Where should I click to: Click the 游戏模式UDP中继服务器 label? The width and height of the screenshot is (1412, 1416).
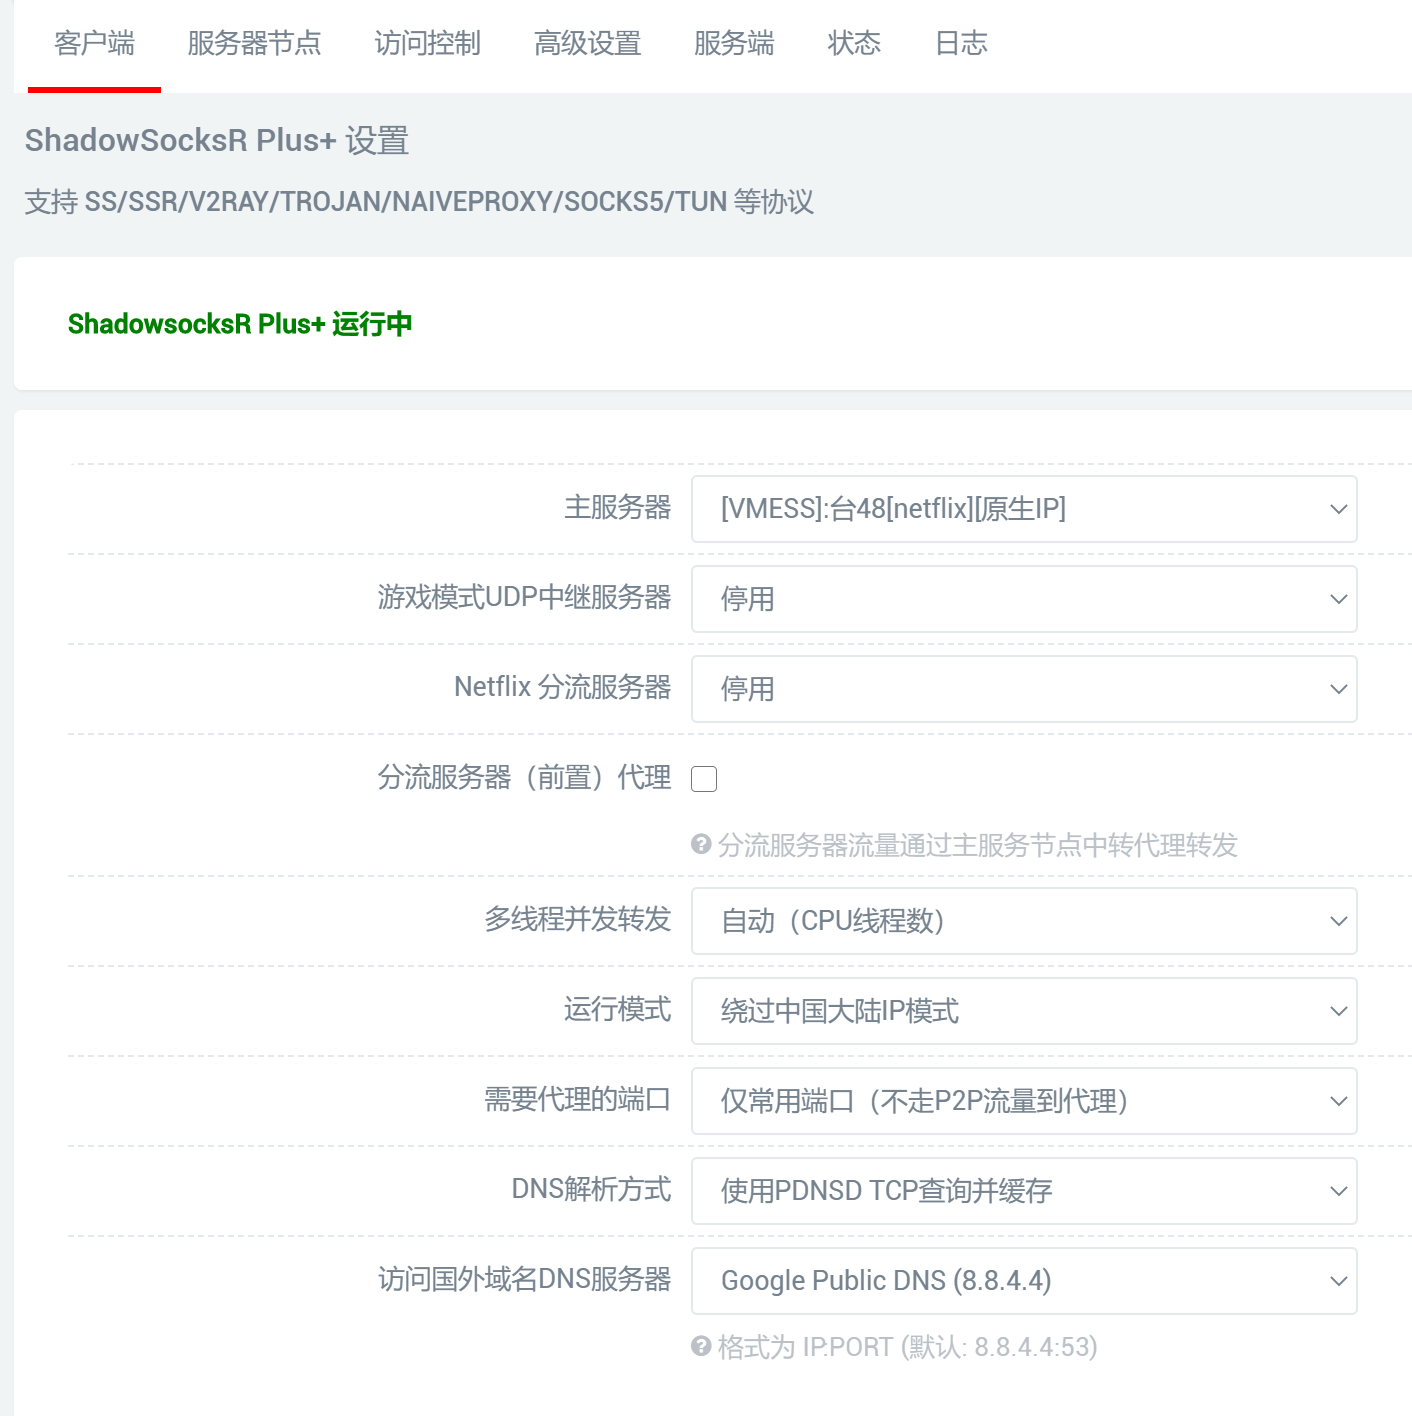click(x=525, y=598)
